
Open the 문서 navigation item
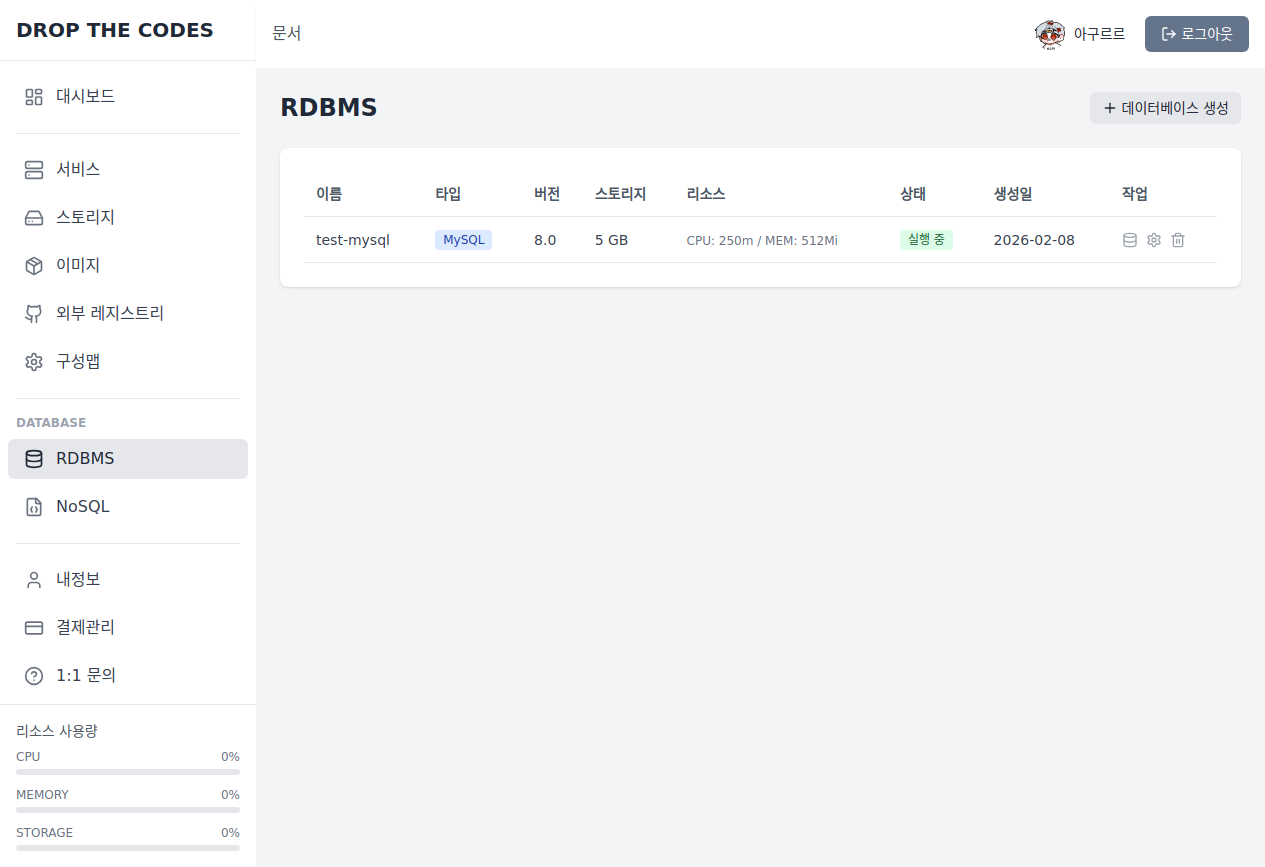point(287,33)
